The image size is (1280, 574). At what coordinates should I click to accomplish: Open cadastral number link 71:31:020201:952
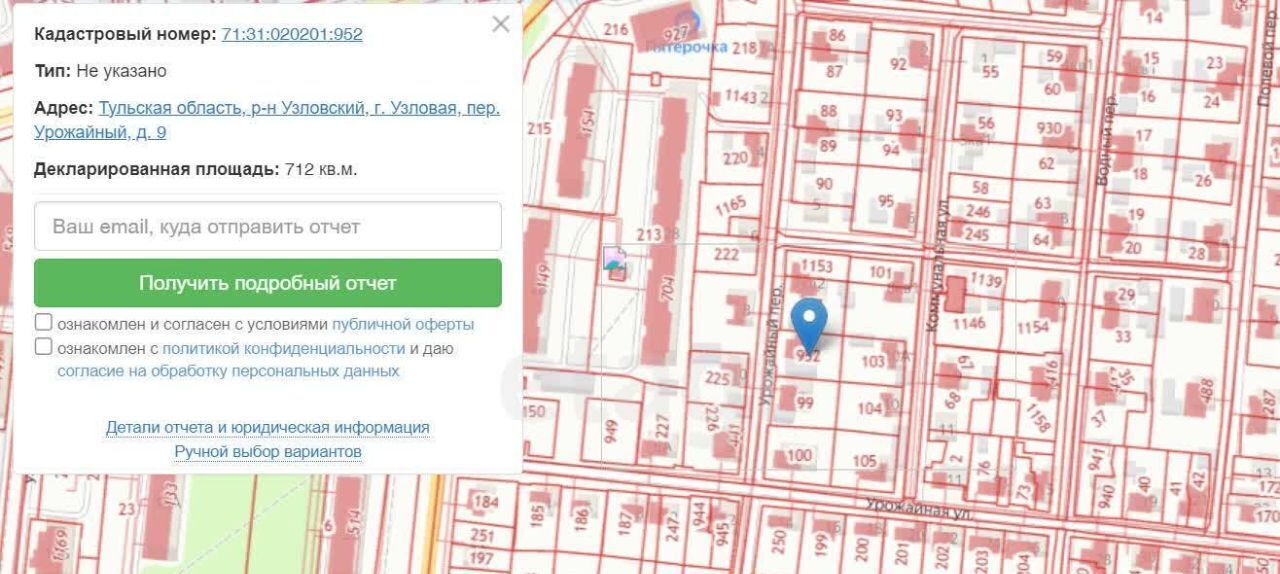291,34
